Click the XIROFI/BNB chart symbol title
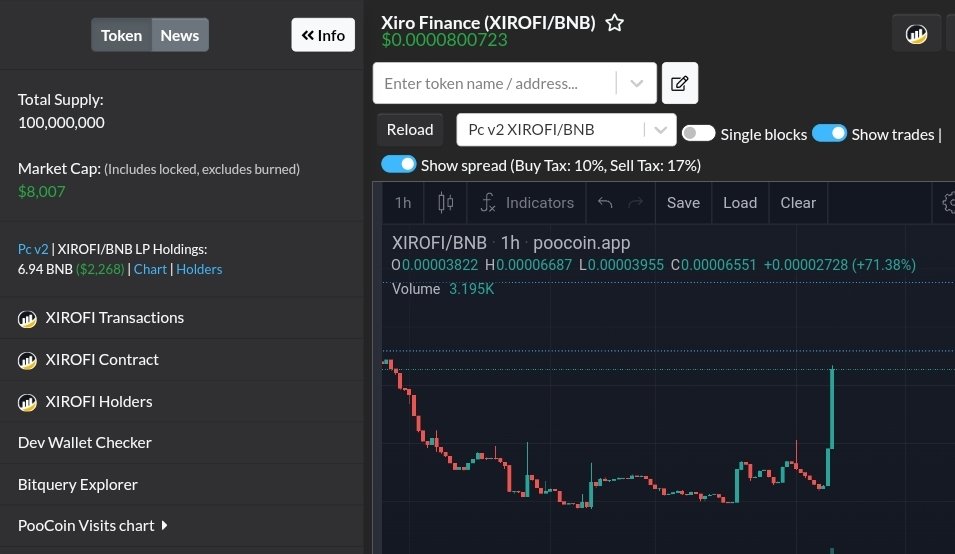The image size is (955, 554). (x=439, y=243)
